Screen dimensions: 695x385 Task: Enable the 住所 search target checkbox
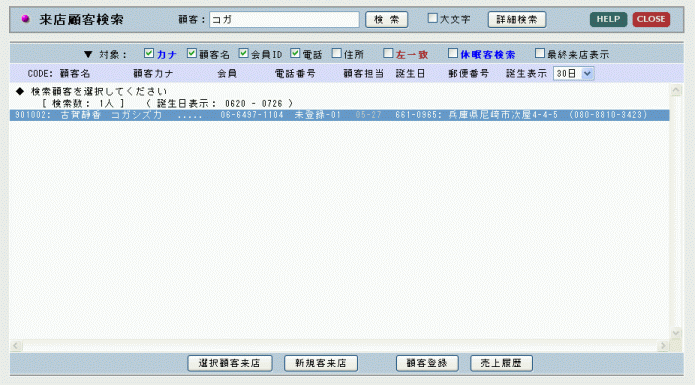pos(337,54)
